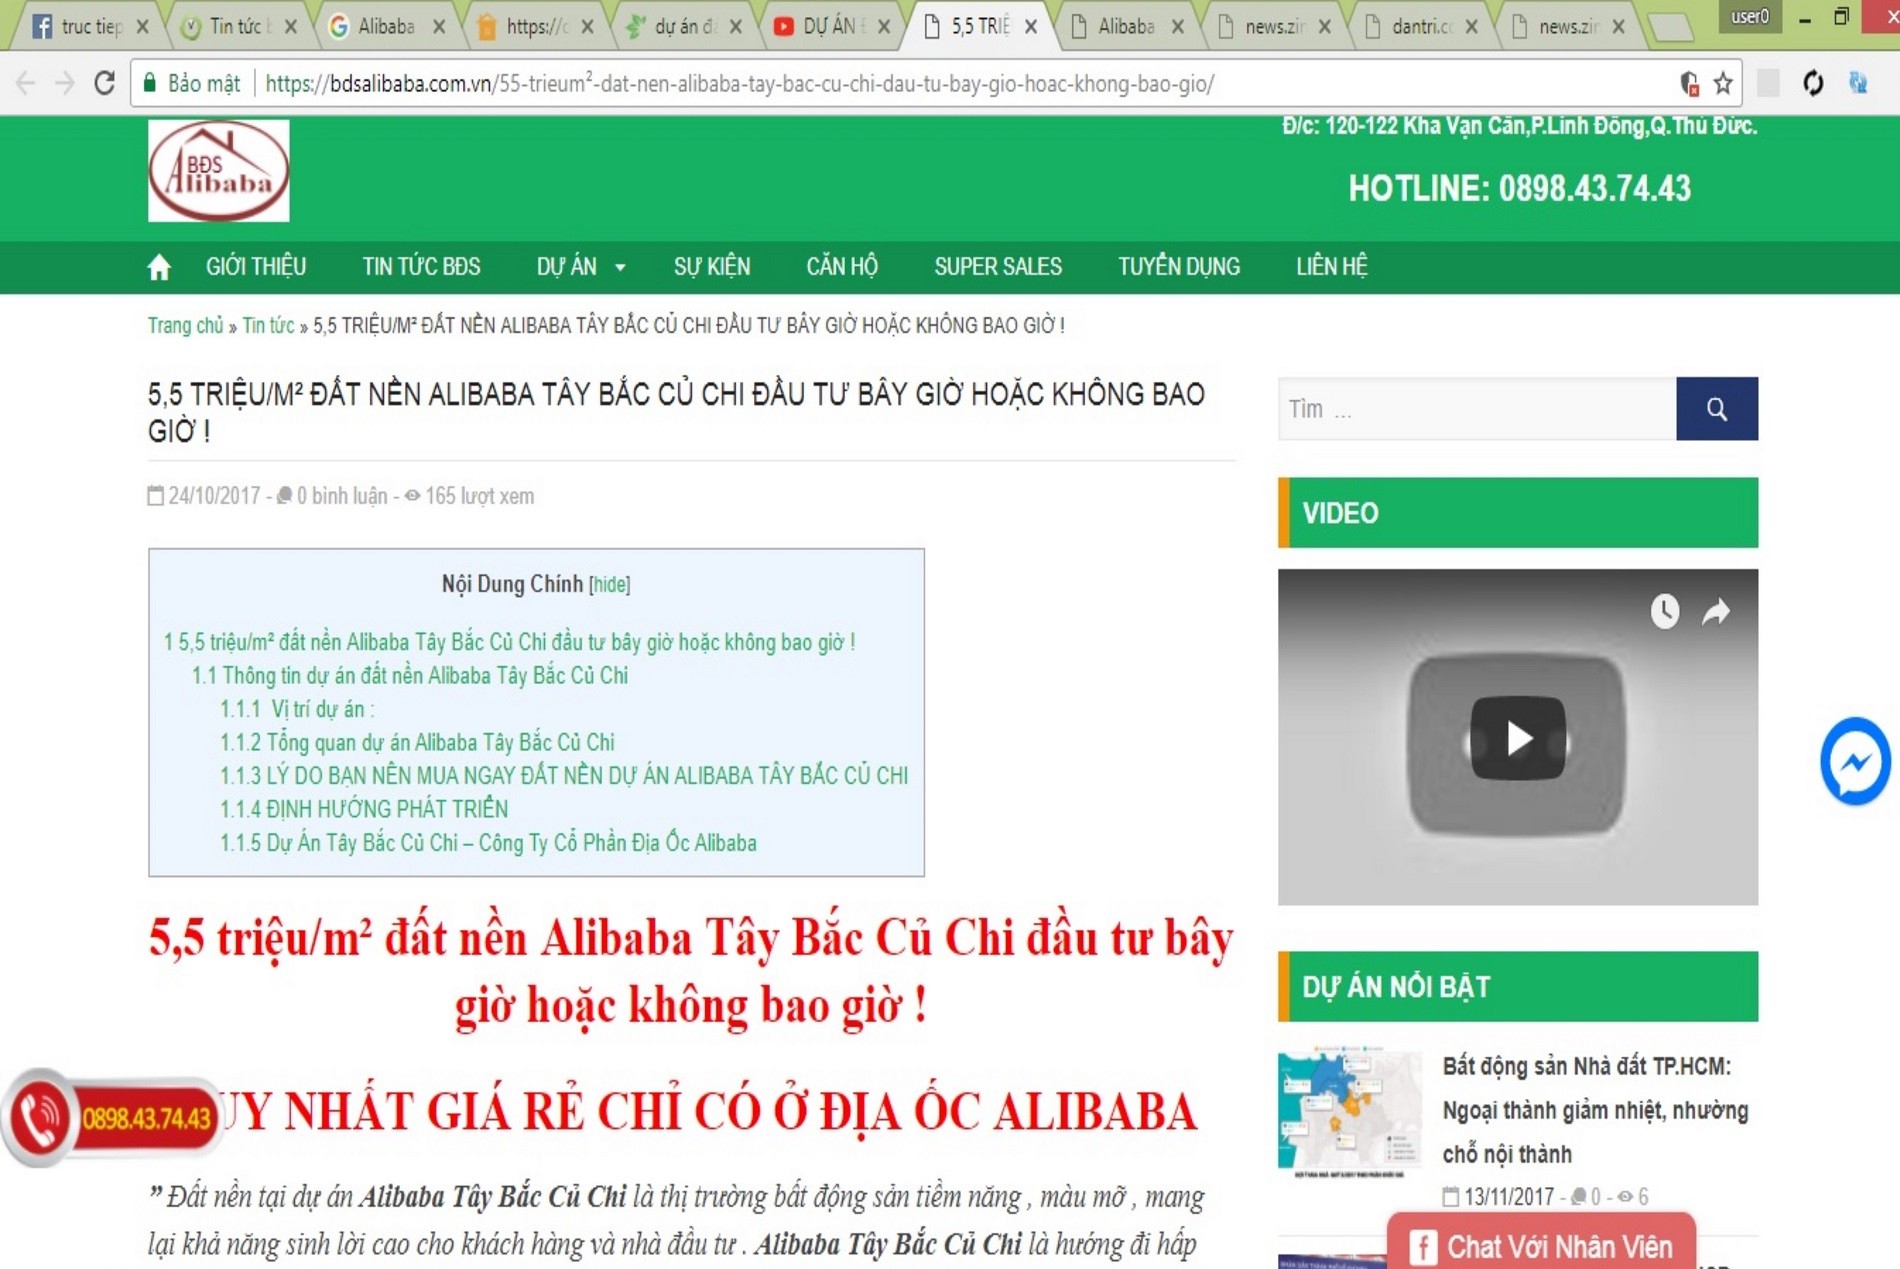Expand the DỰ ÁN dropdown arrow

(620, 268)
